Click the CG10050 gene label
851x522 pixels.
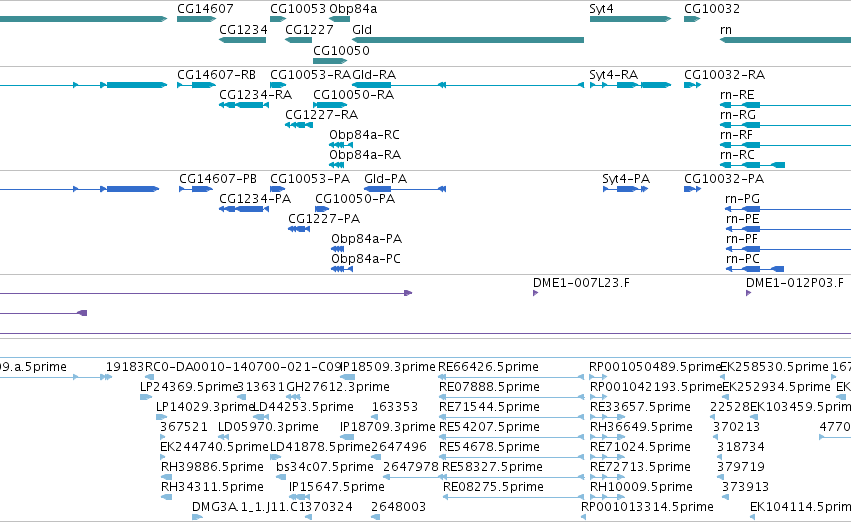coord(341,50)
